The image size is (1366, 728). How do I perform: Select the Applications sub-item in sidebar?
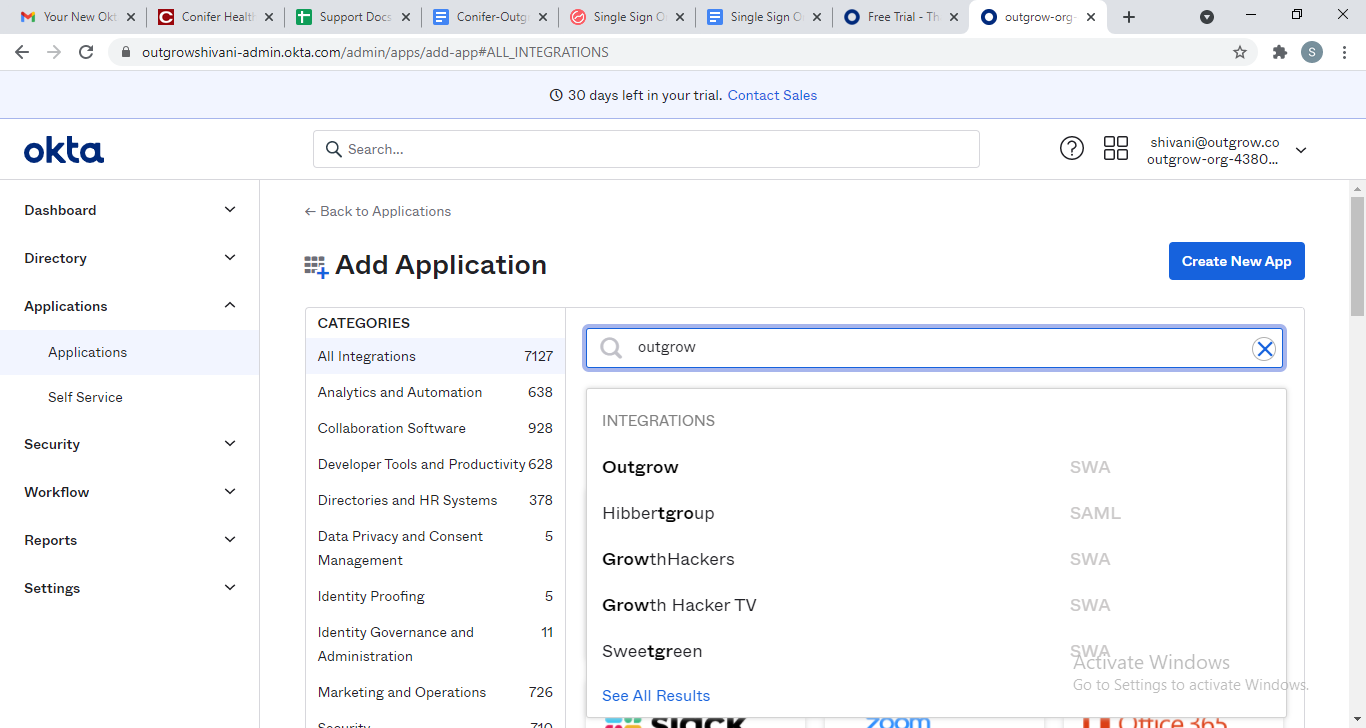pyautogui.click(x=130, y=352)
